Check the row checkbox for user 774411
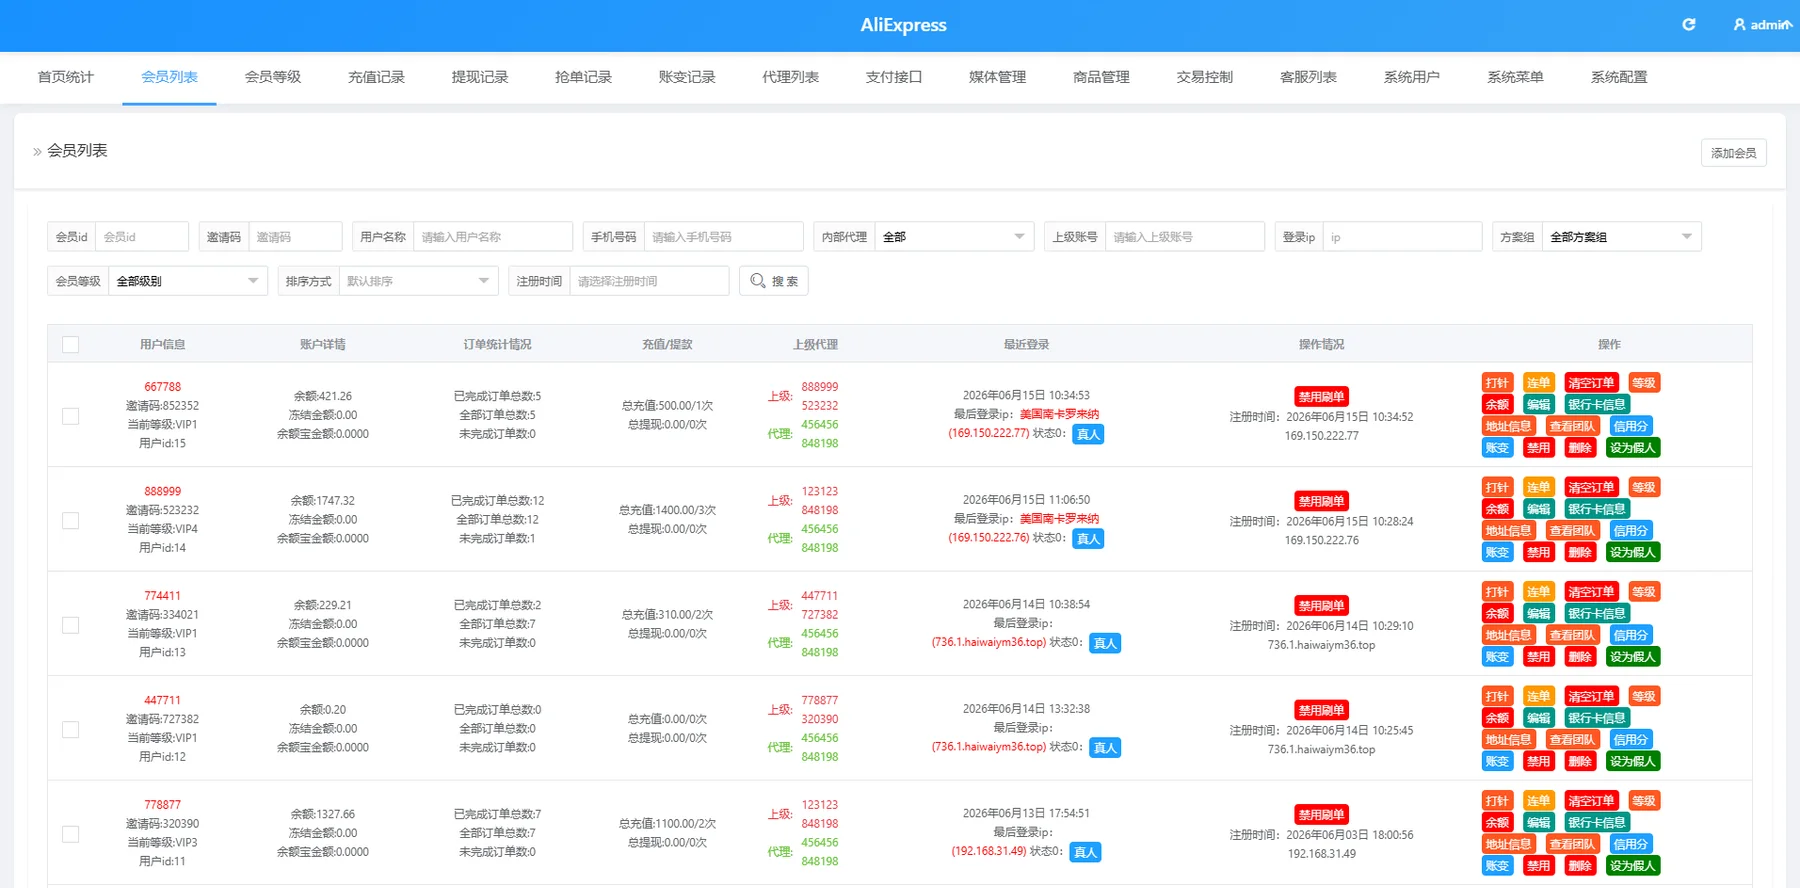1800x888 pixels. point(71,625)
